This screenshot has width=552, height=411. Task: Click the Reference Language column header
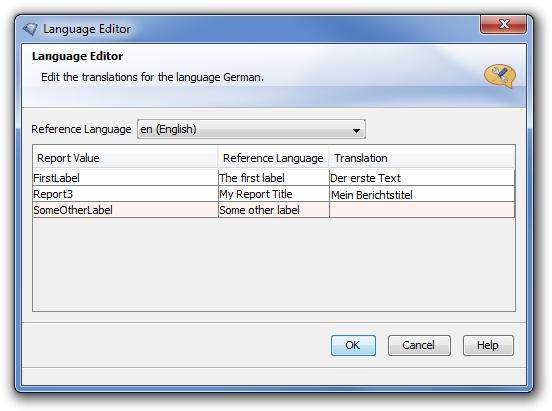click(273, 158)
